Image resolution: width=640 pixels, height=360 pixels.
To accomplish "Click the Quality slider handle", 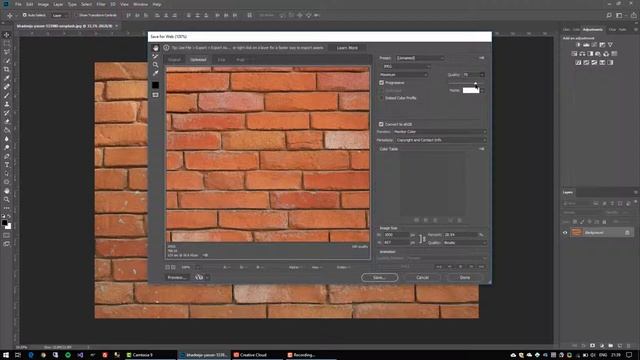I will click(x=476, y=84).
